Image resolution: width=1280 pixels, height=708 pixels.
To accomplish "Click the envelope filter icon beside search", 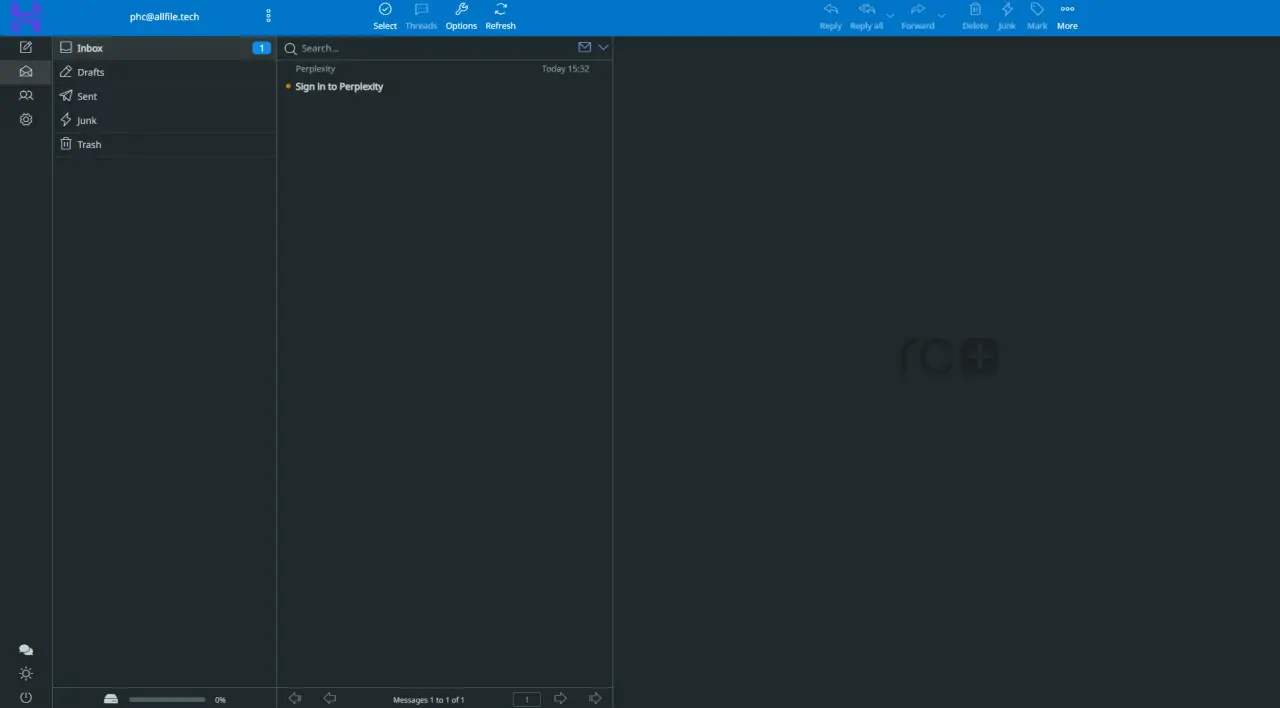I will click(585, 47).
